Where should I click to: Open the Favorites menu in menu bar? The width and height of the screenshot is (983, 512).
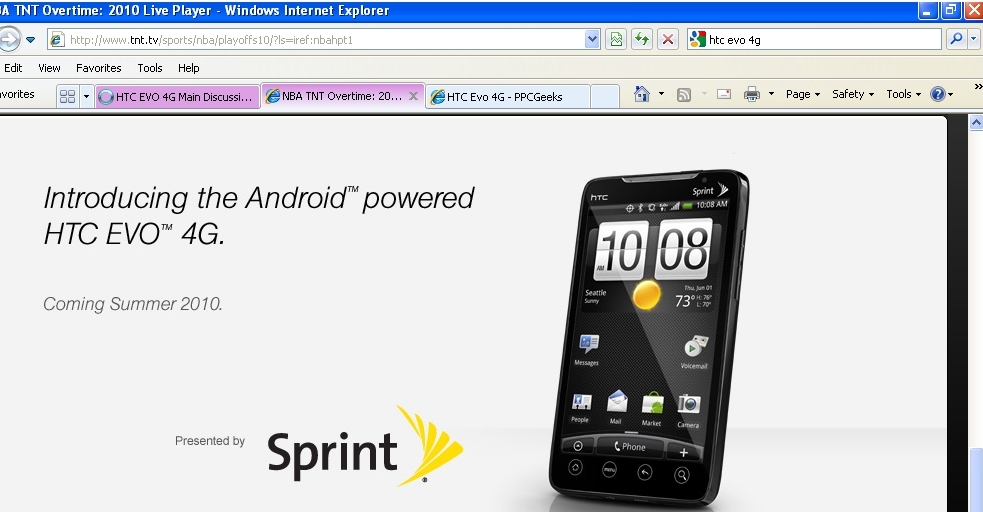[99, 68]
